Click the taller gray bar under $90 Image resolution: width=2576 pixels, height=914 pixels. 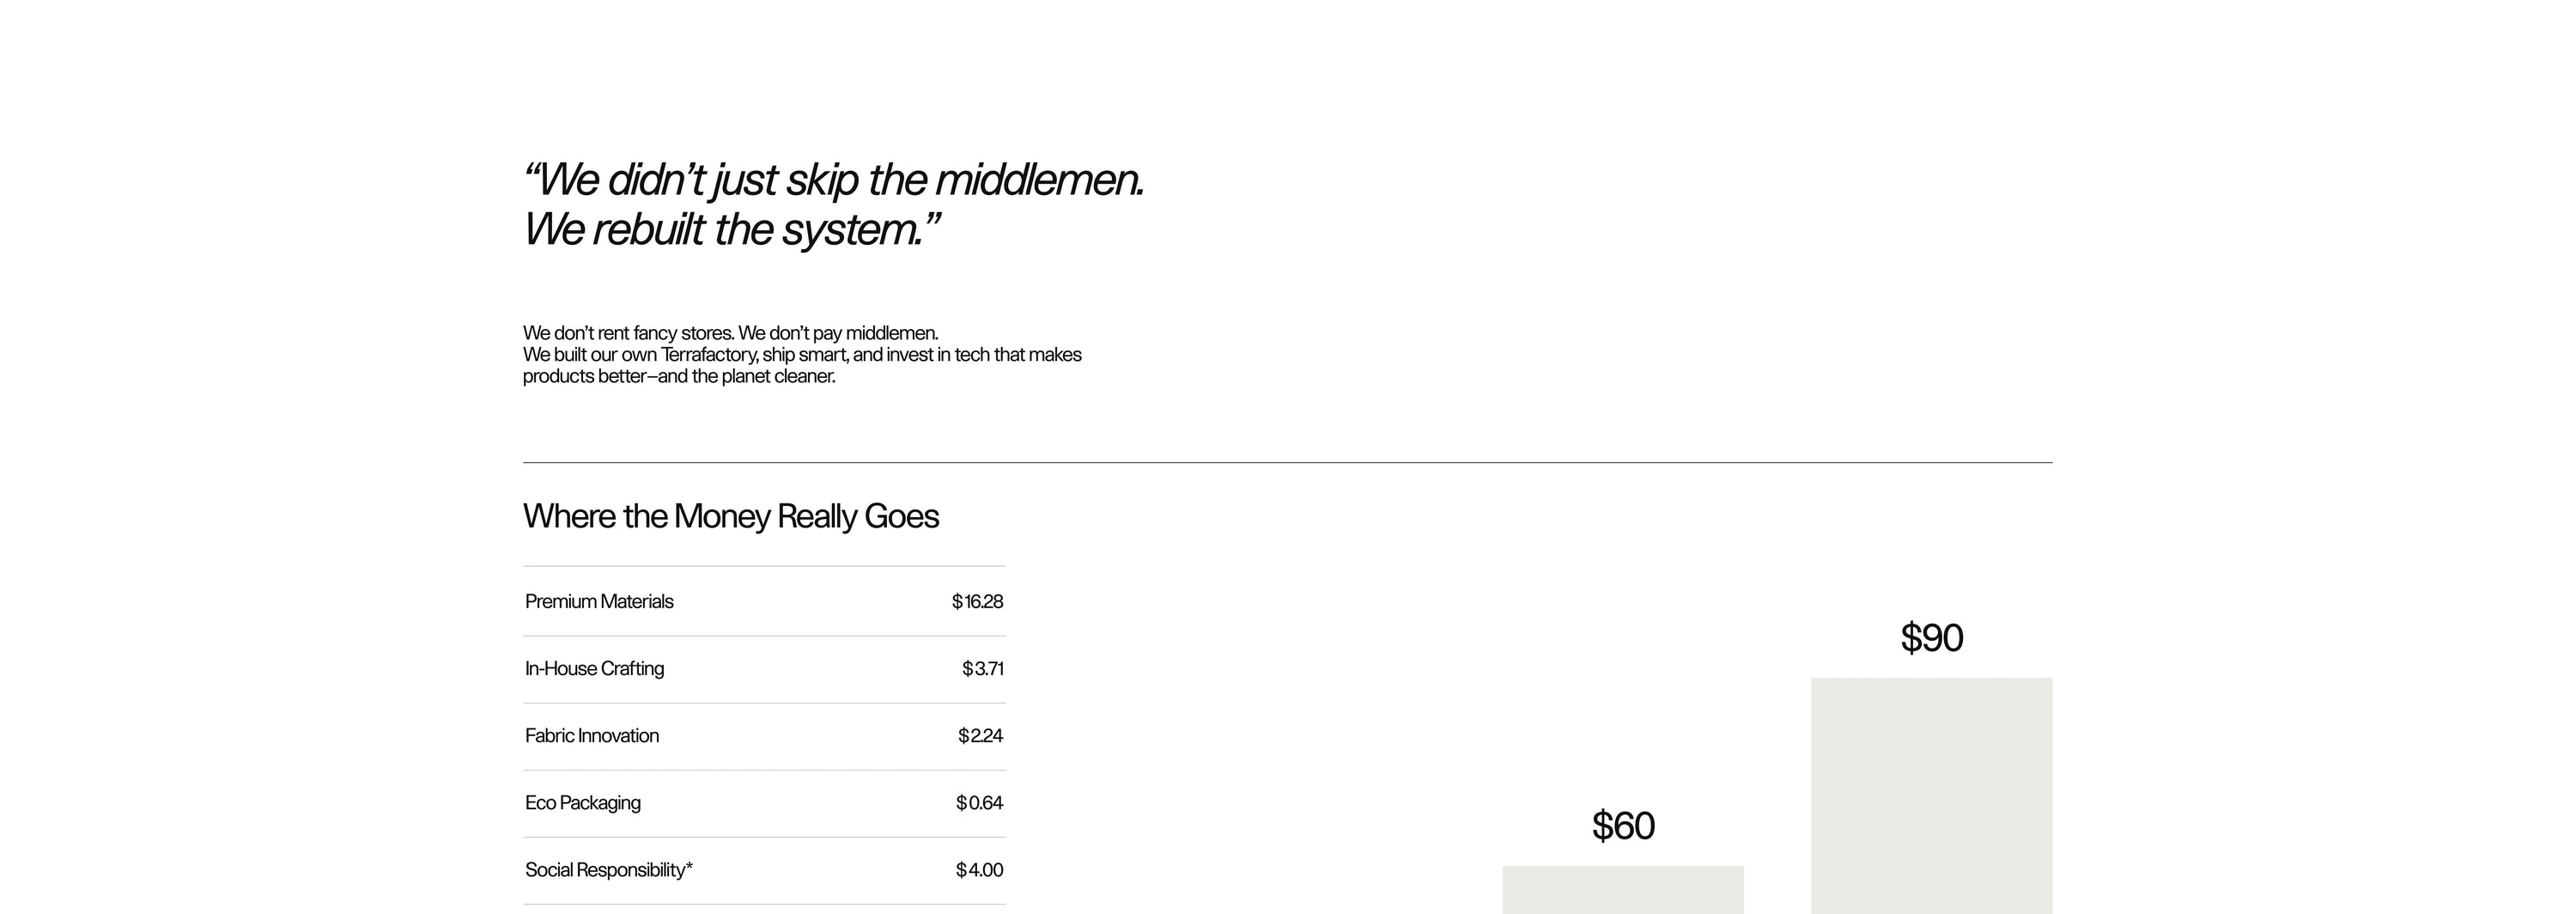click(1931, 795)
